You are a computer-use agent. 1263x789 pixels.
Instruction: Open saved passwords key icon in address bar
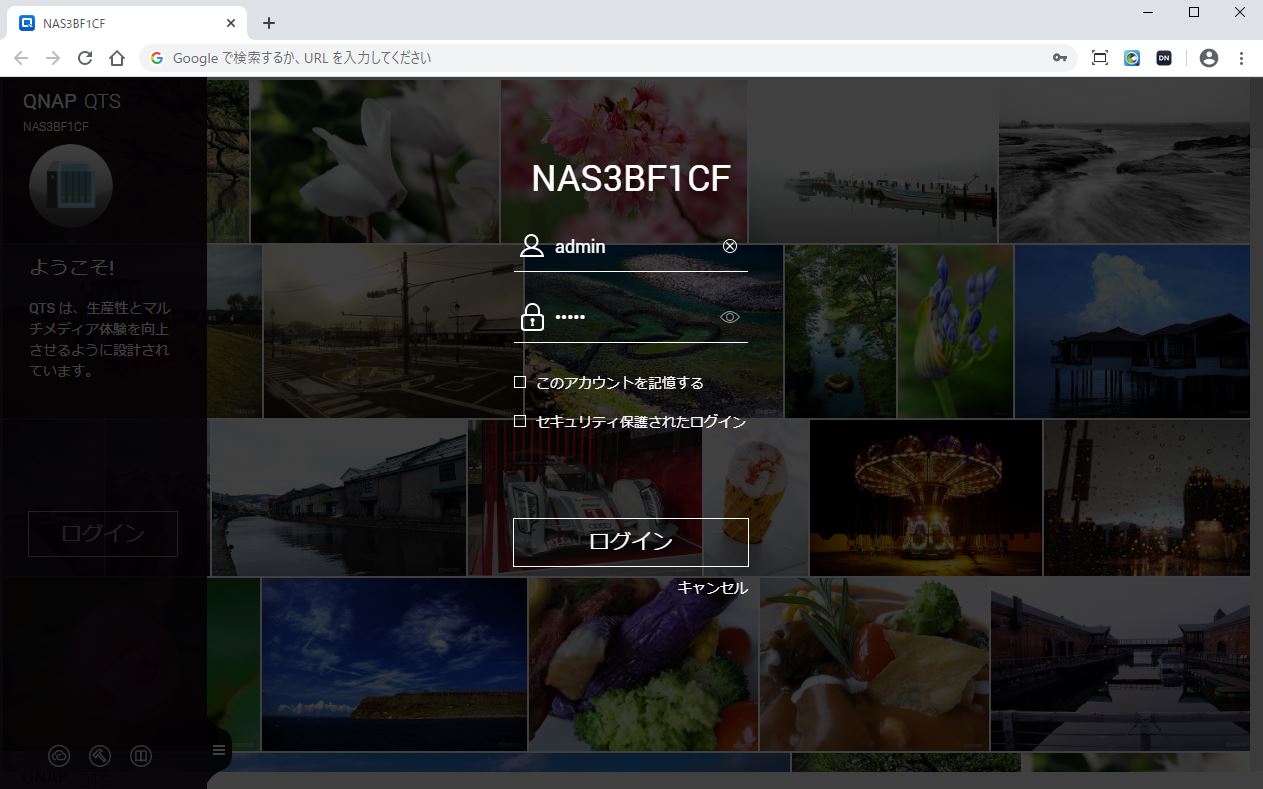pos(1060,58)
